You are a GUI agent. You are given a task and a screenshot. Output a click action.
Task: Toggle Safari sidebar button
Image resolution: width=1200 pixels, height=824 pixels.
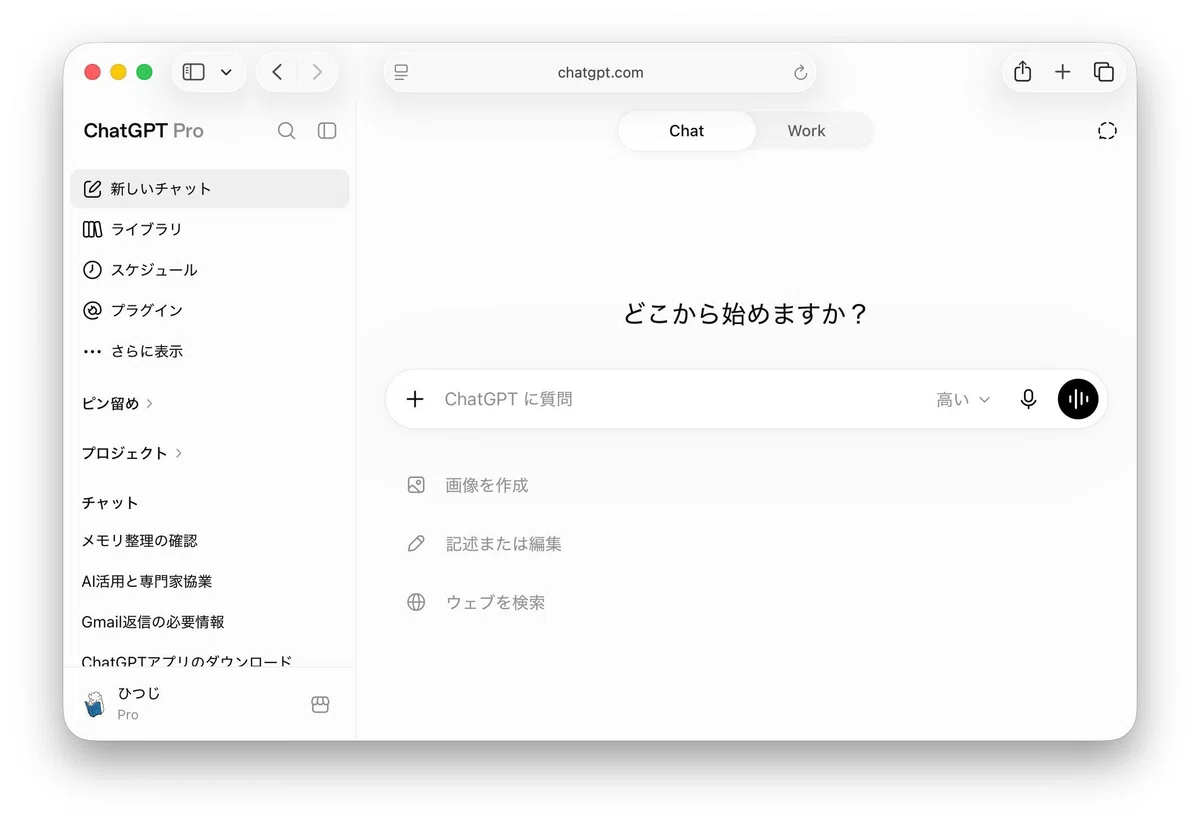[194, 72]
